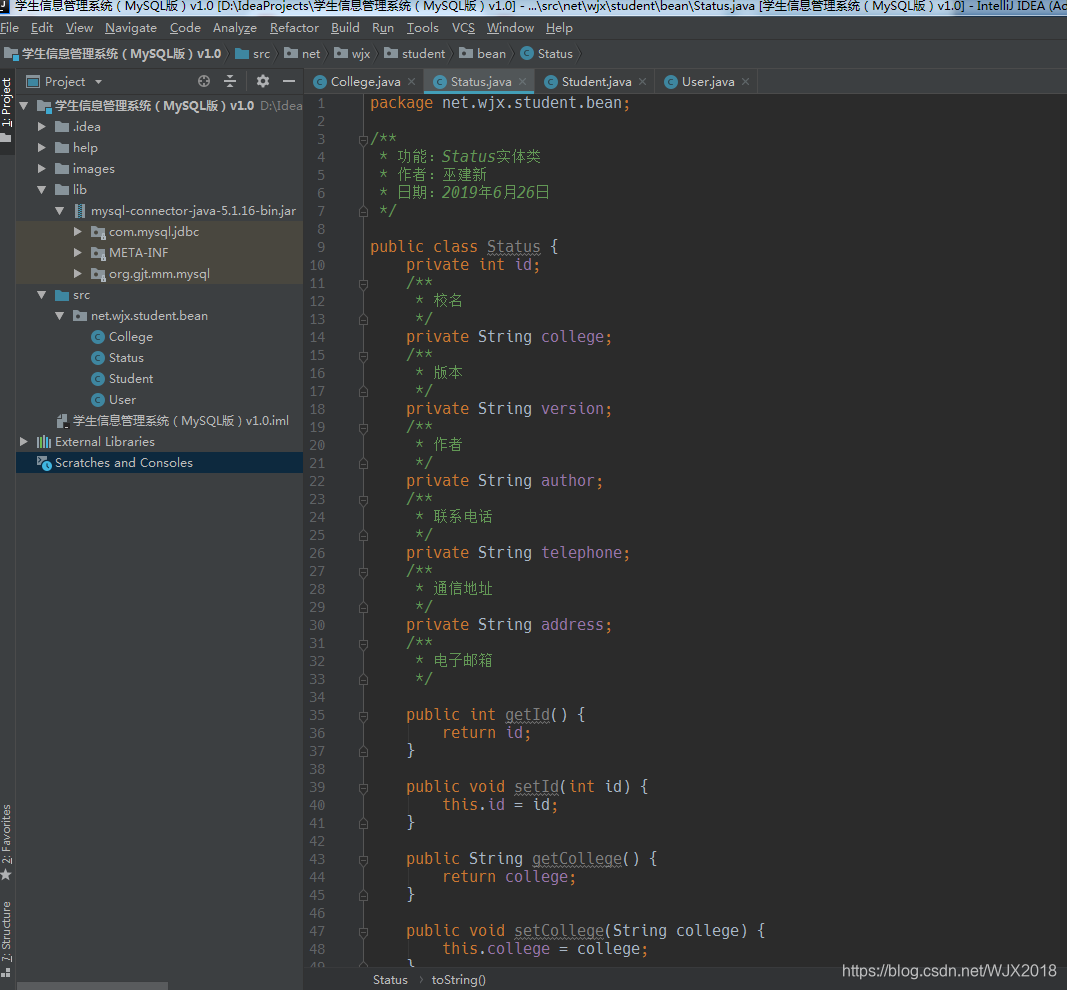
Task: Open the Analyze menu
Action: [235, 28]
